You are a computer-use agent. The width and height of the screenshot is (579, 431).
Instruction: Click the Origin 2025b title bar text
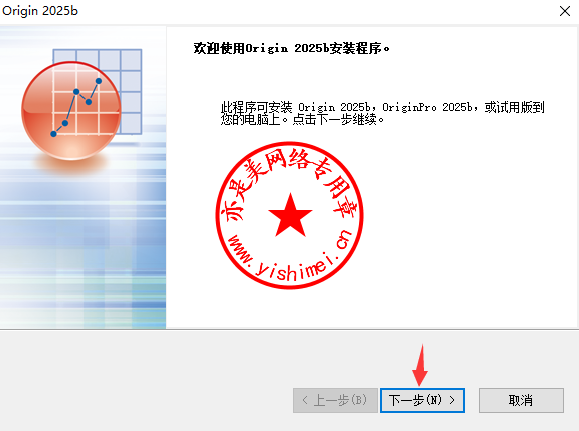[40, 11]
